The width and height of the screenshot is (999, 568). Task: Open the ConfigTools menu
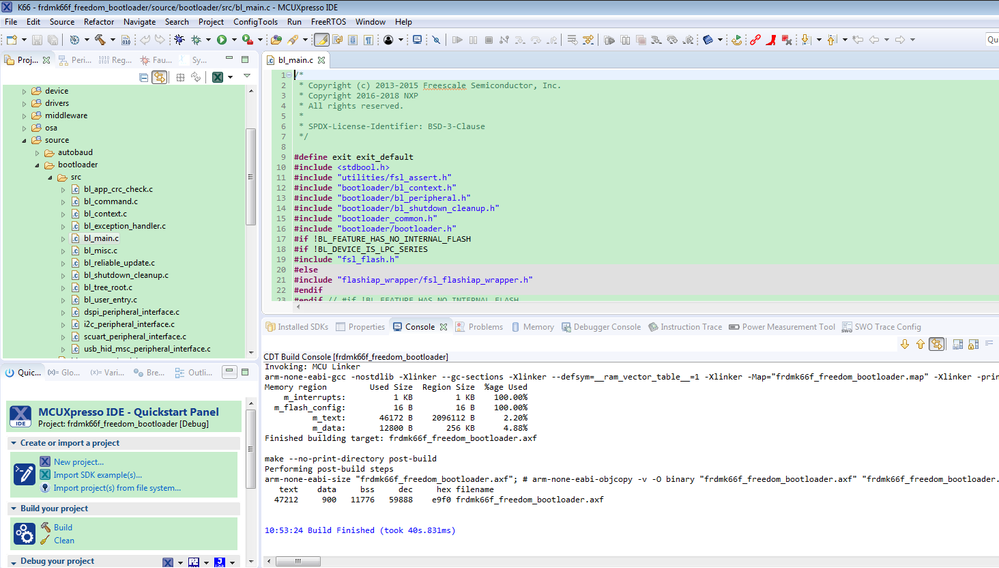coord(256,21)
